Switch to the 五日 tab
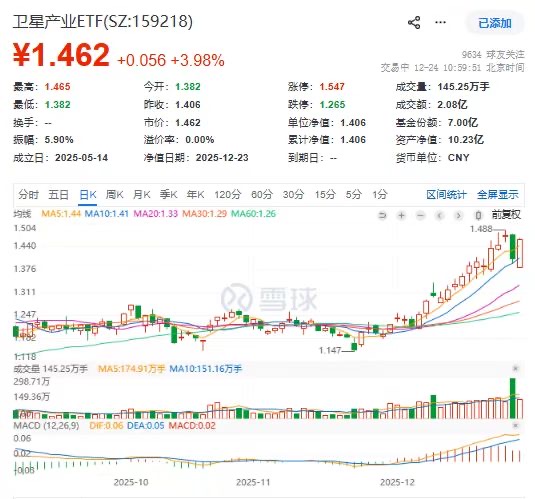Screen dimensions: 535x499 [x=58, y=195]
